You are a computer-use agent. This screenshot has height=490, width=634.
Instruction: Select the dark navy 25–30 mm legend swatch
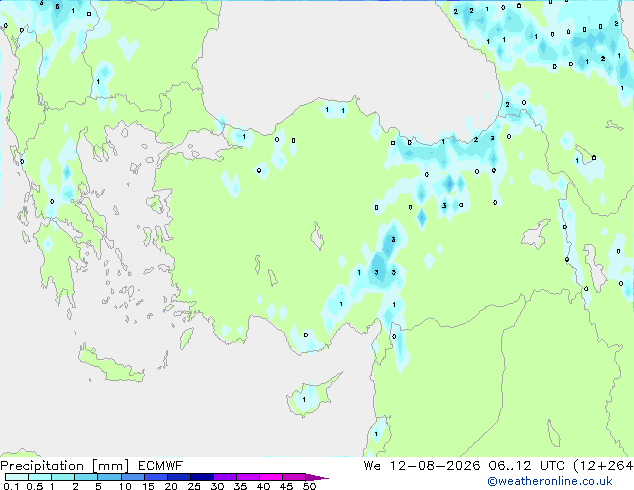[202, 477]
